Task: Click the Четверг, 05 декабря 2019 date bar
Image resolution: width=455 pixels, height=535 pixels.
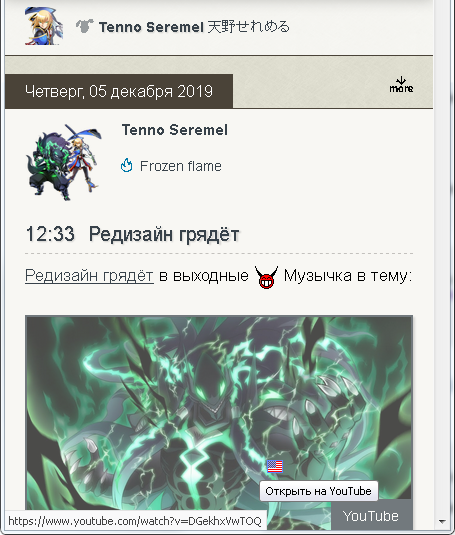Action: [x=119, y=91]
